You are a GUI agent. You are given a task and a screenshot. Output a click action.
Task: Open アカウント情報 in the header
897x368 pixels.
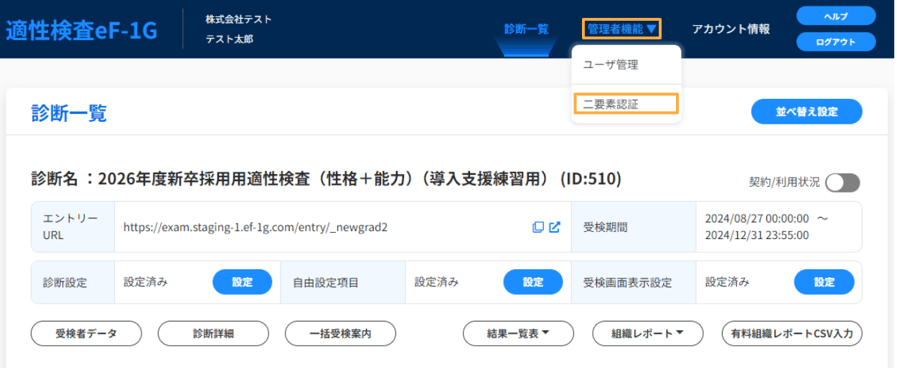click(x=731, y=29)
